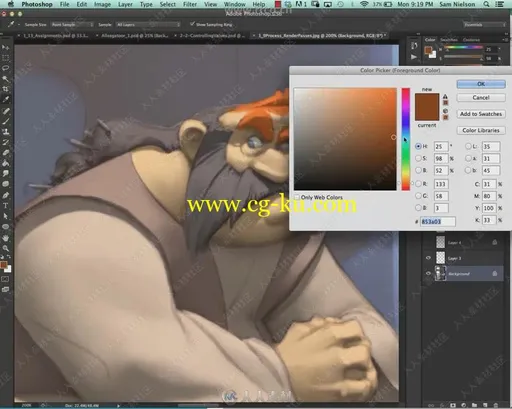Open the Window menu
Viewport: 512px width, 409px height.
(x=235, y=4)
